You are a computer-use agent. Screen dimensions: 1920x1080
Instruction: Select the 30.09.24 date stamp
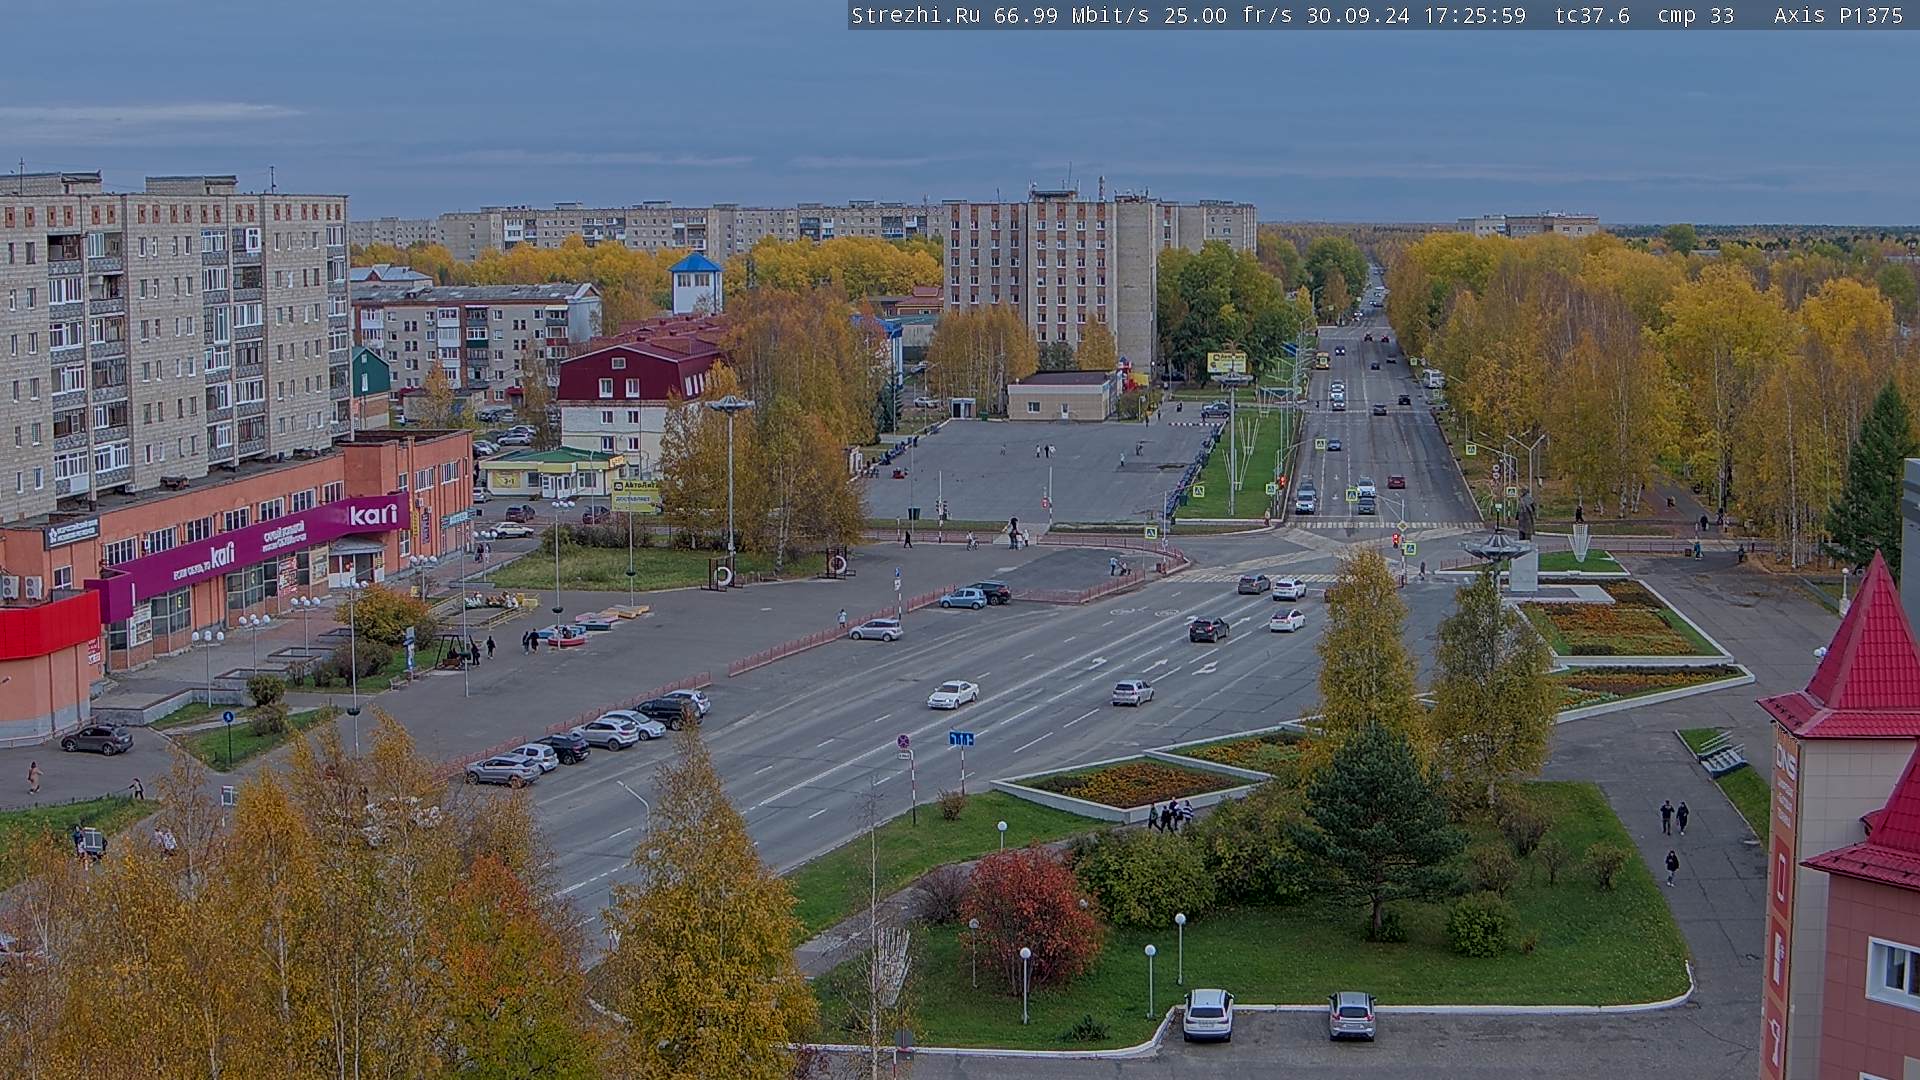1358,15
